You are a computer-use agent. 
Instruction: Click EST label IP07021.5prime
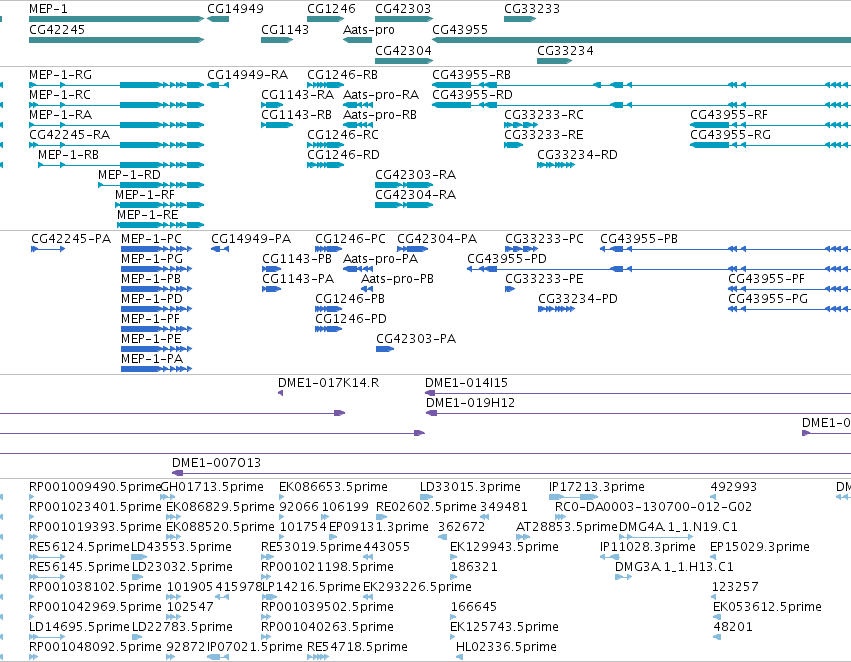click(255, 647)
